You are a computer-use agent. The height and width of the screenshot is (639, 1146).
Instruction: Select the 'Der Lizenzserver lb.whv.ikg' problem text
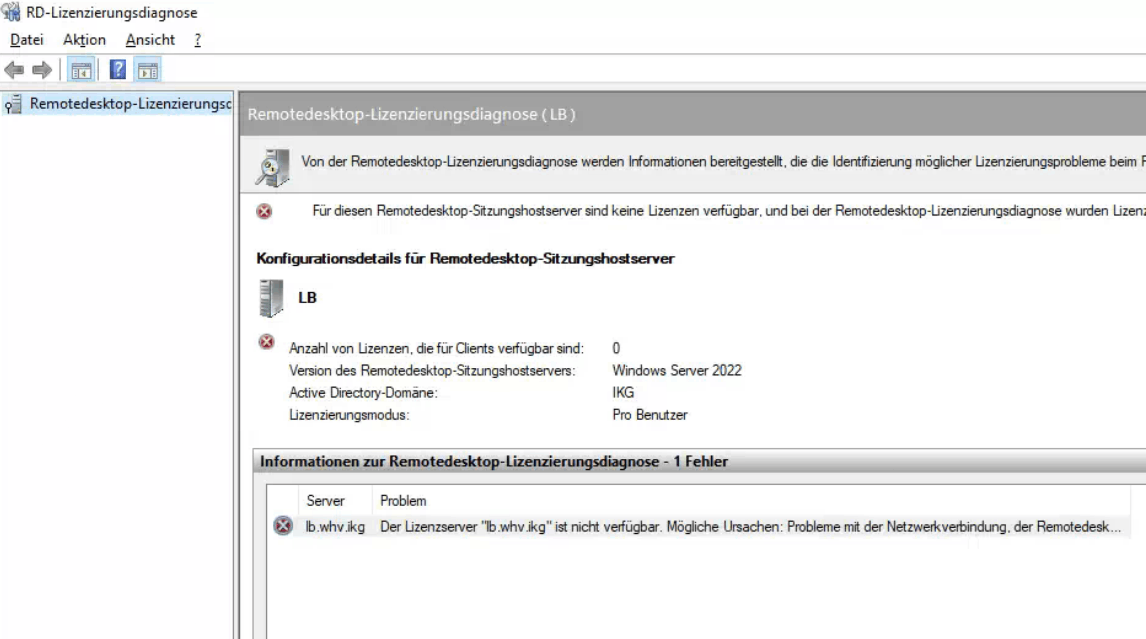pos(750,526)
